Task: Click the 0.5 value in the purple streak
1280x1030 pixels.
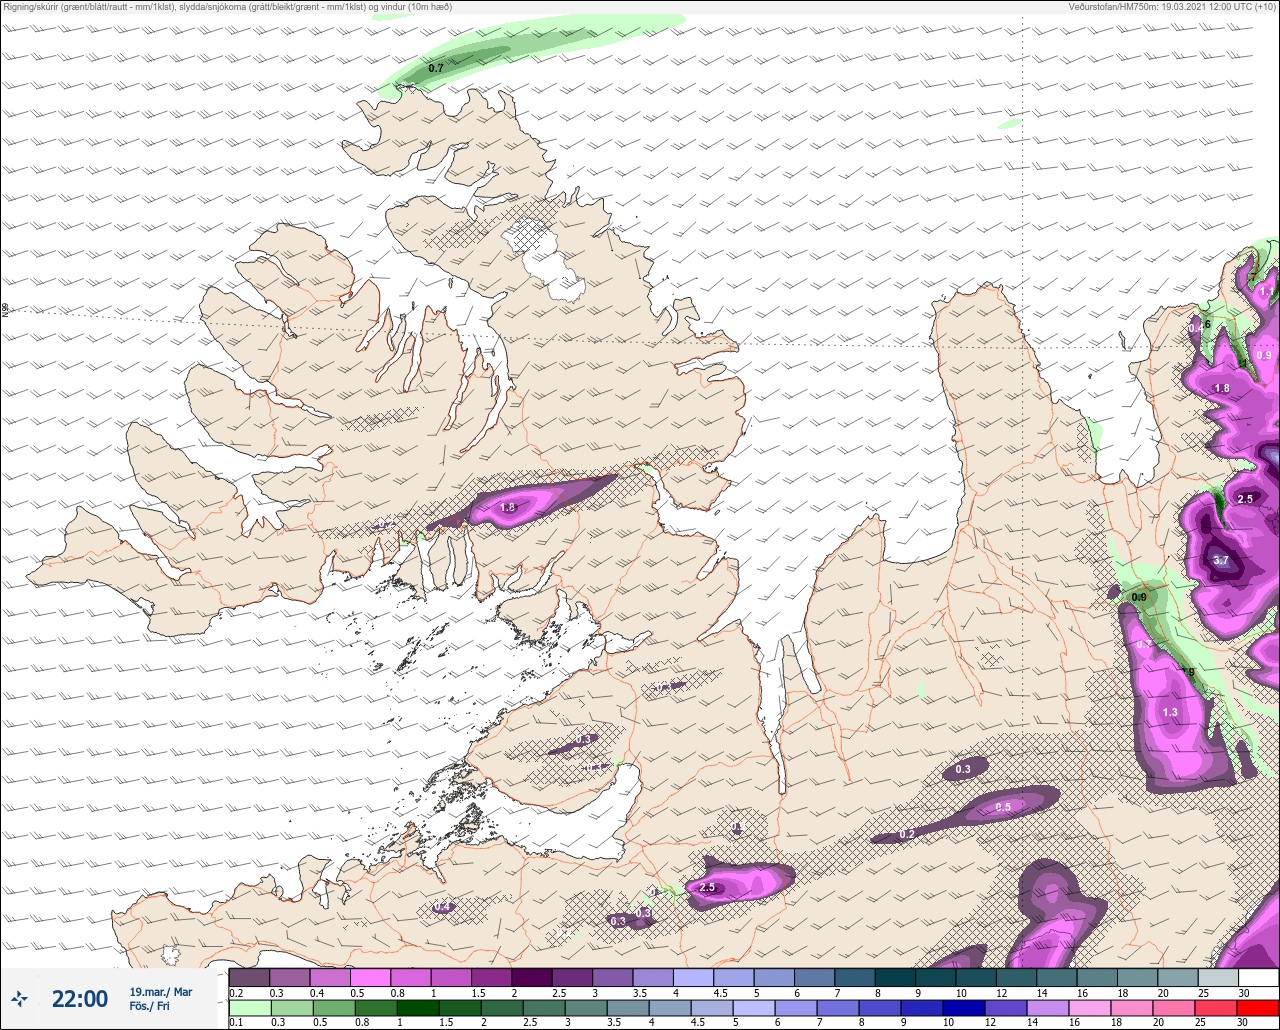Action: [x=1003, y=807]
